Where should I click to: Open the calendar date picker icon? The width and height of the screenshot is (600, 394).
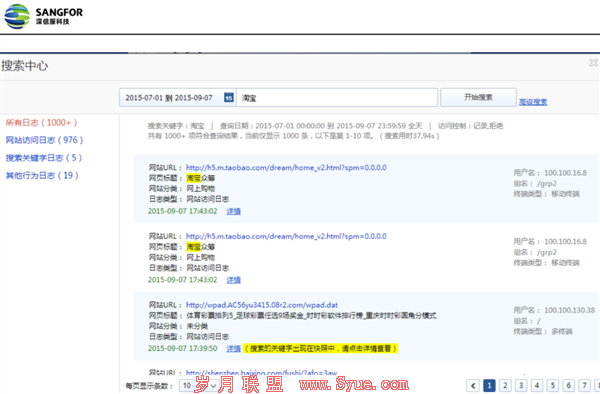(x=228, y=98)
